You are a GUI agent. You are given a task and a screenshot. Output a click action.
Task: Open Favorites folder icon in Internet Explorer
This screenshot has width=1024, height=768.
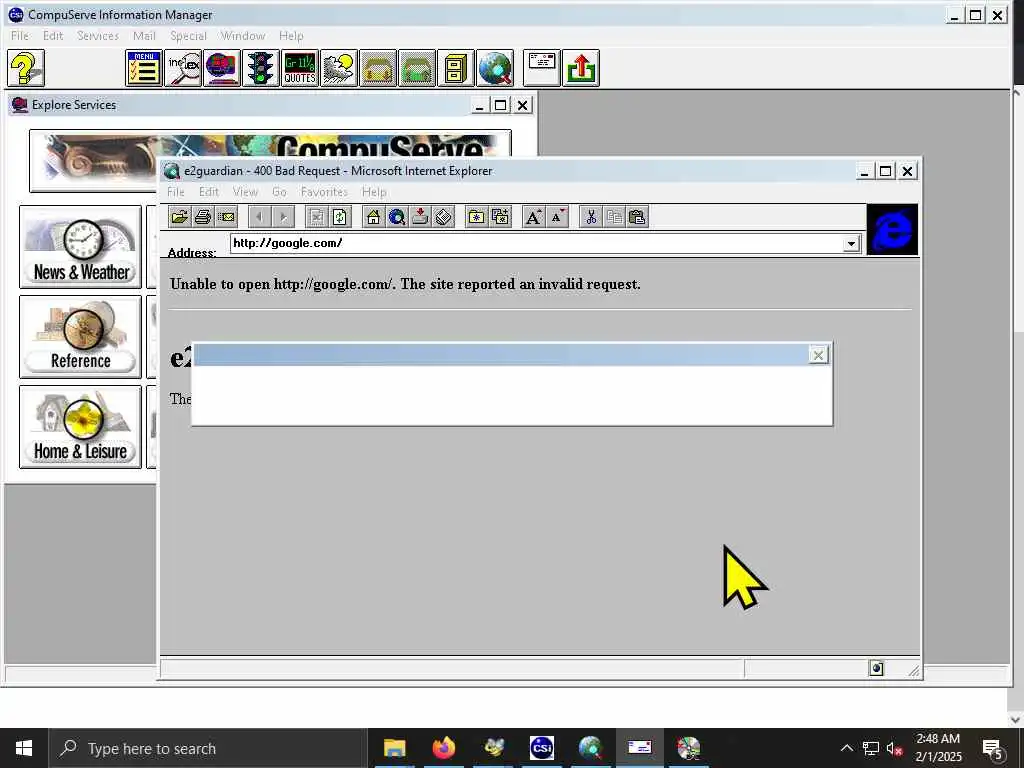[477, 217]
